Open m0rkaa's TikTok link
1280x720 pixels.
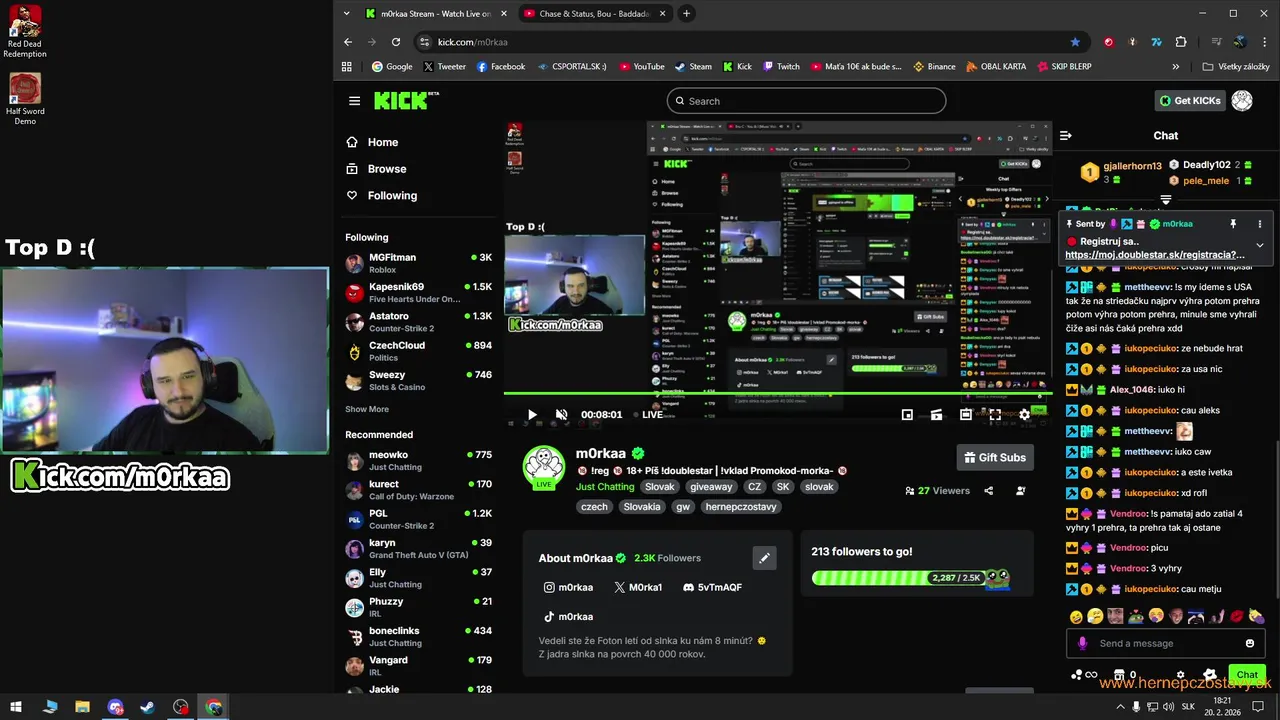568,617
